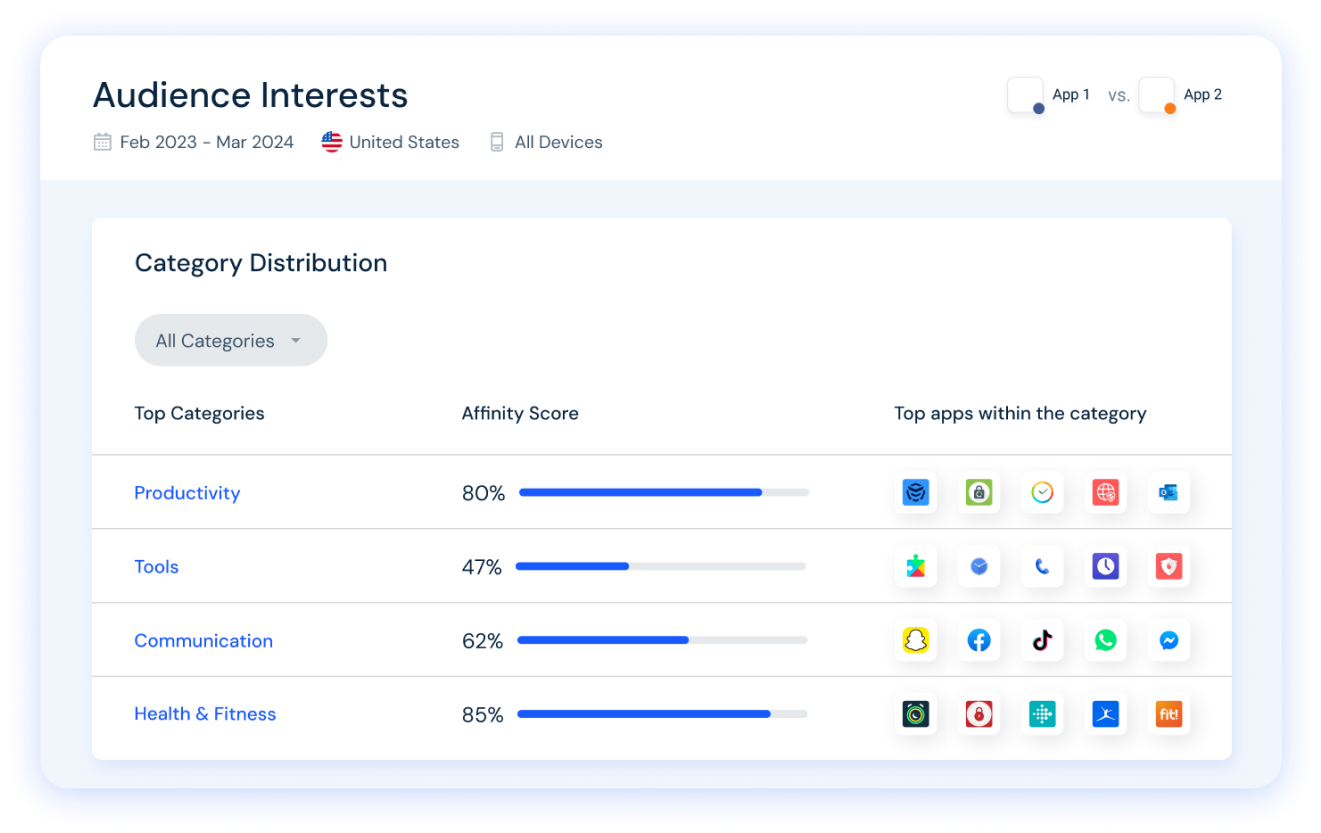Select the TikTok icon
The height and width of the screenshot is (833, 1321).
1043,640
